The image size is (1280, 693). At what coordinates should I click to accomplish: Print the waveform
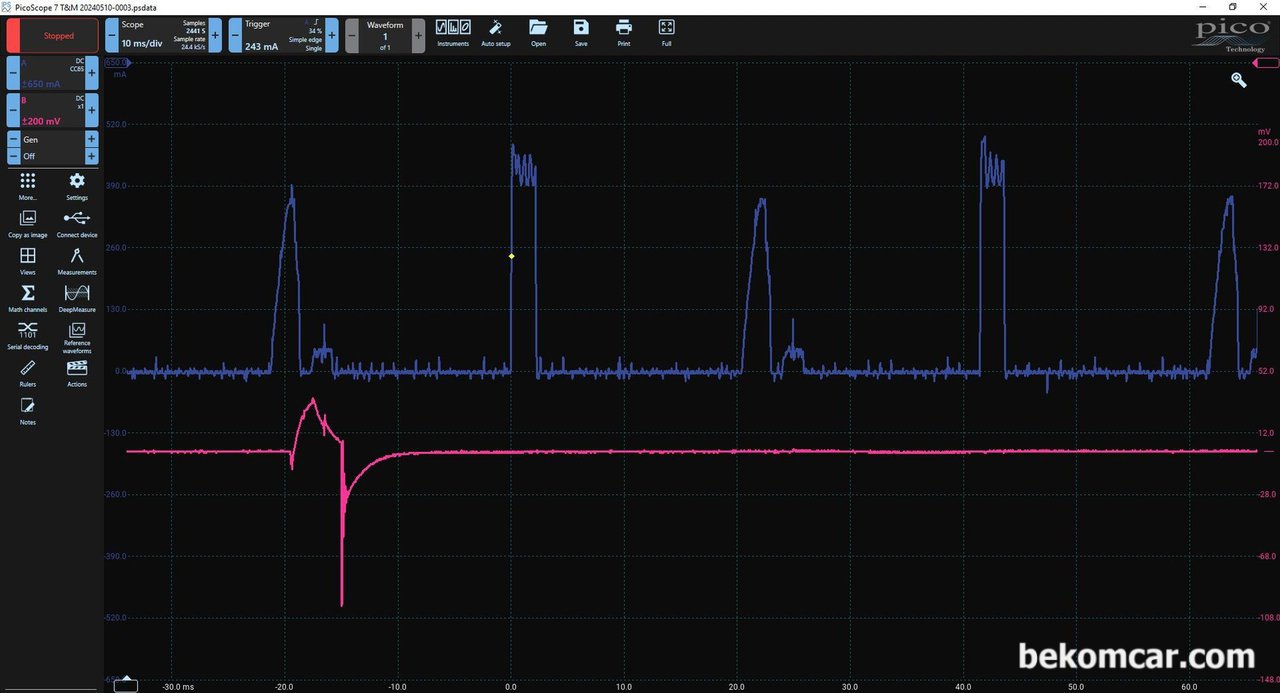pos(624,33)
